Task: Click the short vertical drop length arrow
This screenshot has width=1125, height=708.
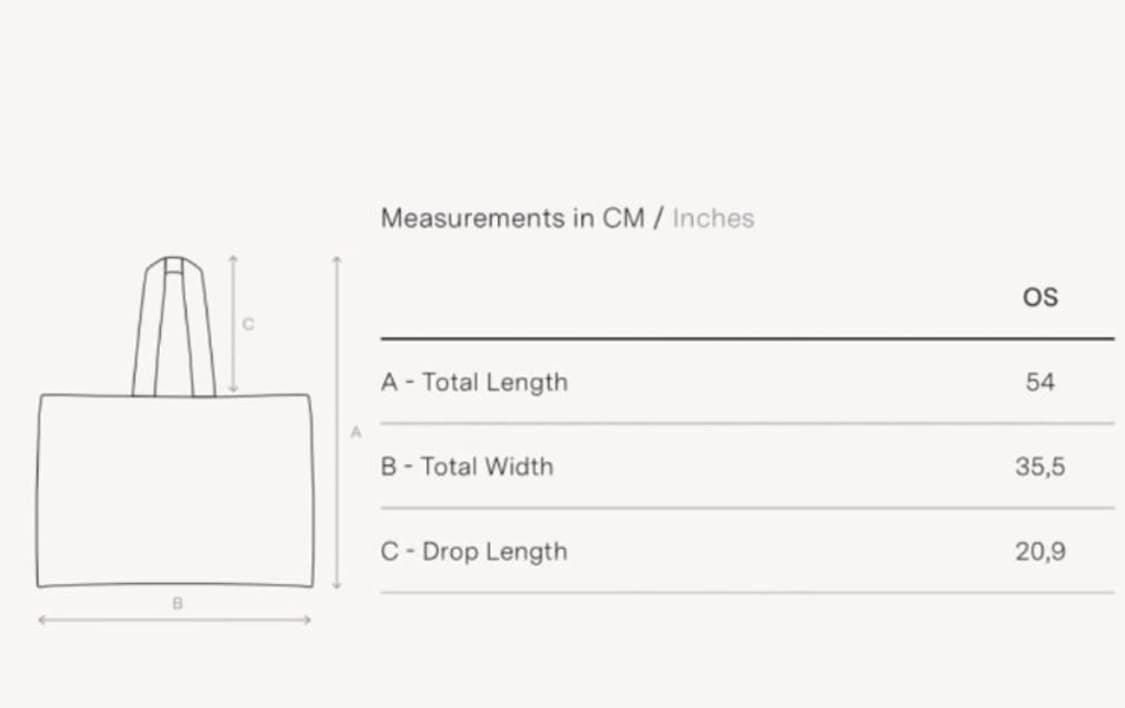Action: coord(232,324)
